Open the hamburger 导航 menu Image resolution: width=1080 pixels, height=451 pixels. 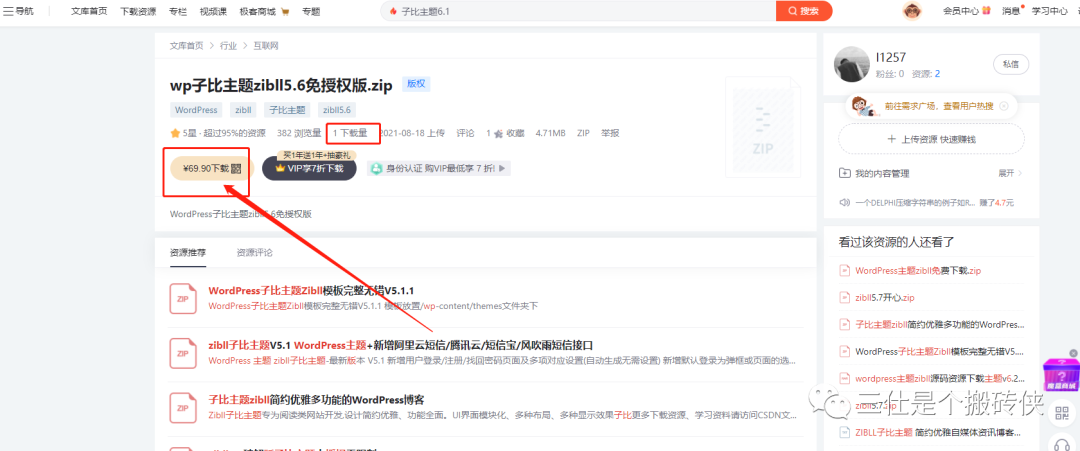coord(19,11)
